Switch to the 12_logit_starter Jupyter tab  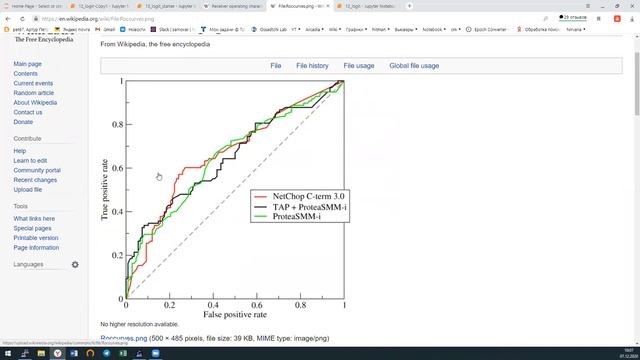166,6
